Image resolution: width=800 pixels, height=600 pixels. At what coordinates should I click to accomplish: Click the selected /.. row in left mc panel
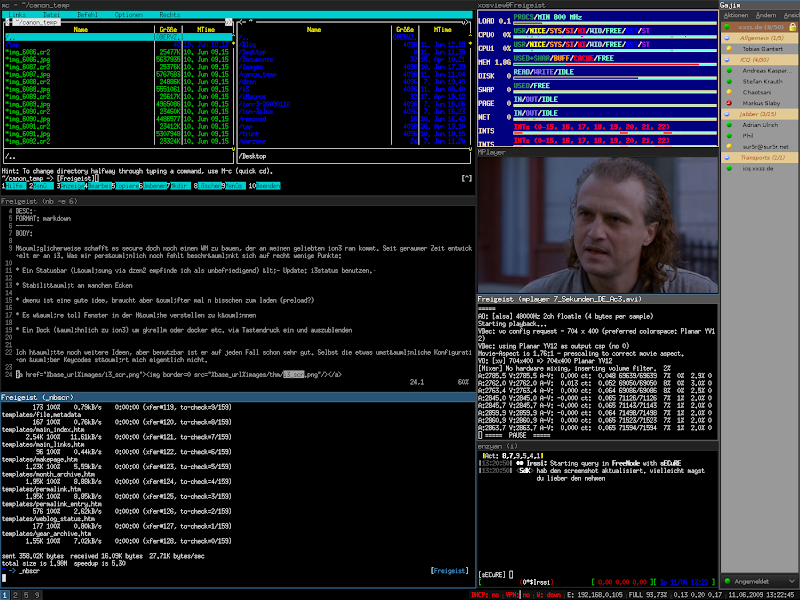118,37
